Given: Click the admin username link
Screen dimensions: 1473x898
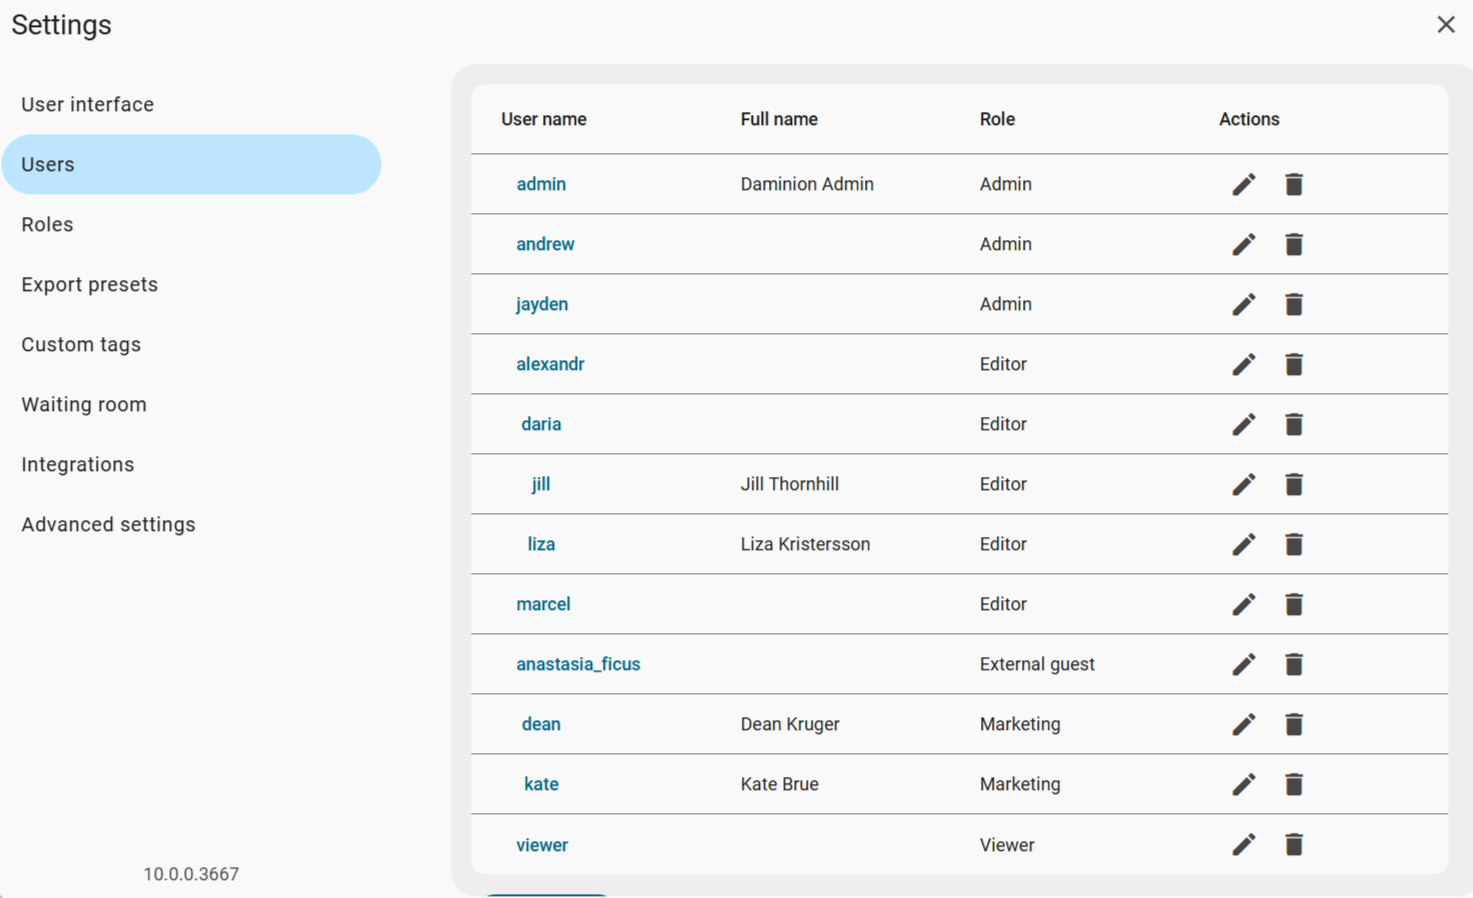Looking at the screenshot, I should (x=541, y=184).
